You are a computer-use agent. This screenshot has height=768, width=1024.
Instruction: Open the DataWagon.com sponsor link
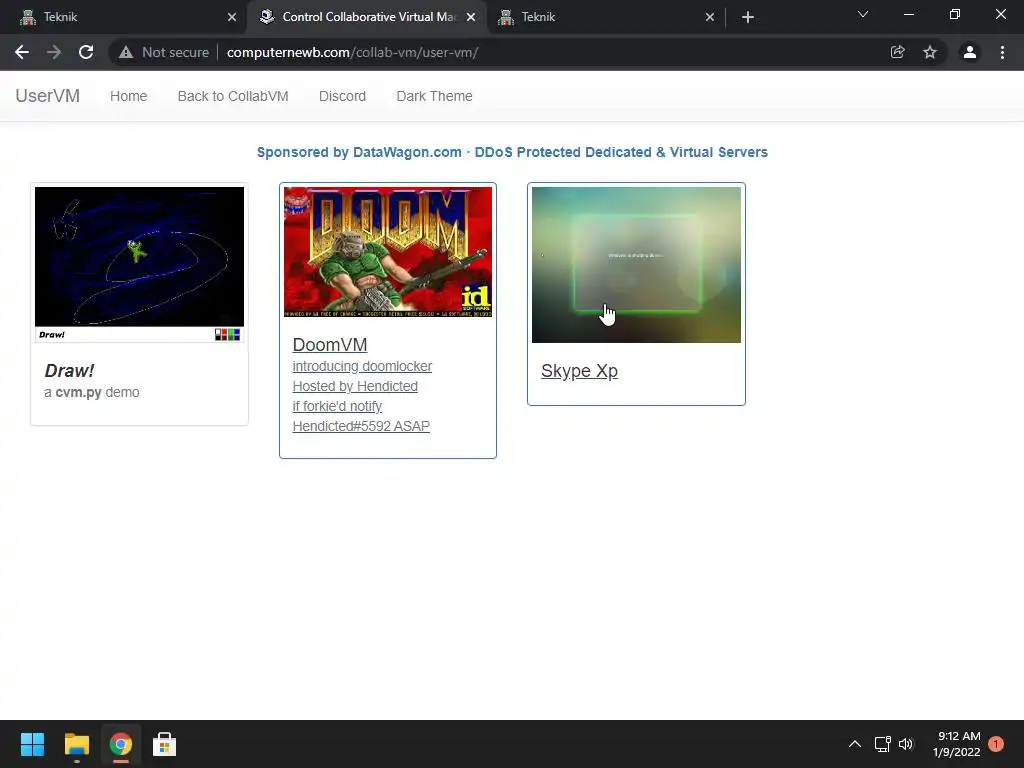click(x=512, y=152)
